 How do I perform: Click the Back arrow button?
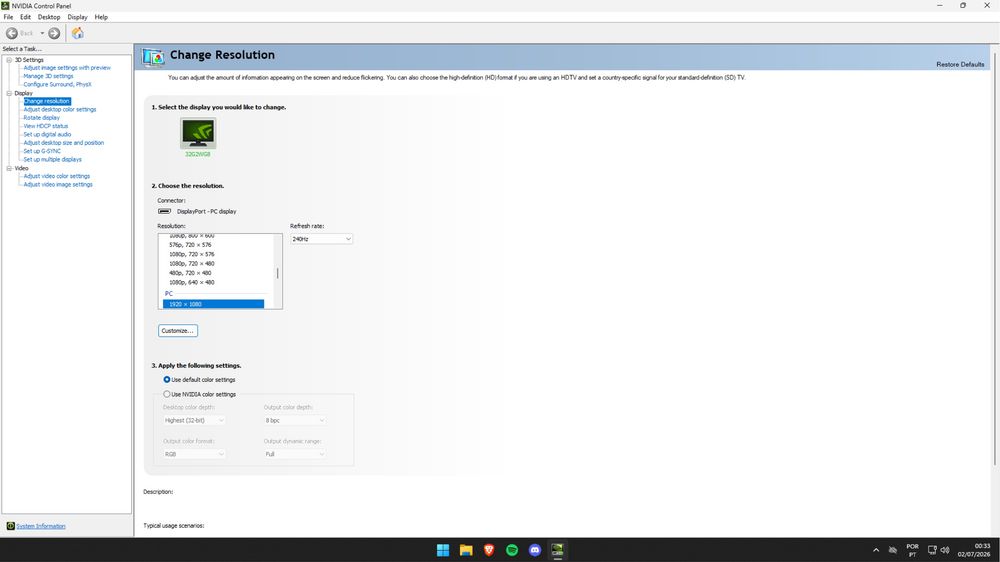(12, 33)
